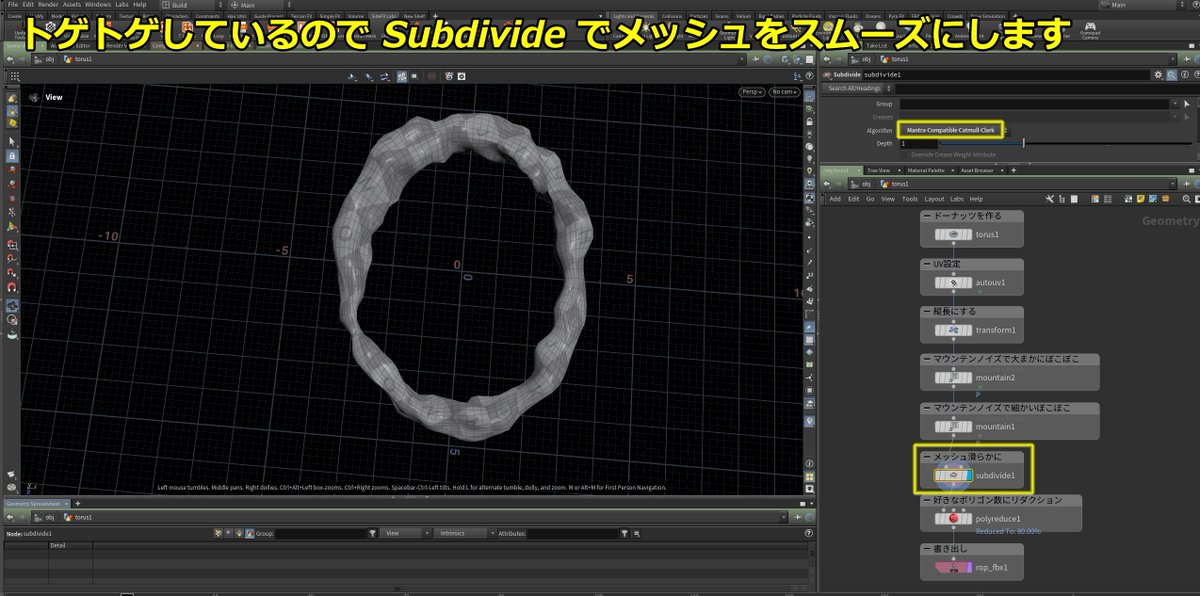Open the Subdivide node info icon
1200x596 pixels.
coord(1183,74)
